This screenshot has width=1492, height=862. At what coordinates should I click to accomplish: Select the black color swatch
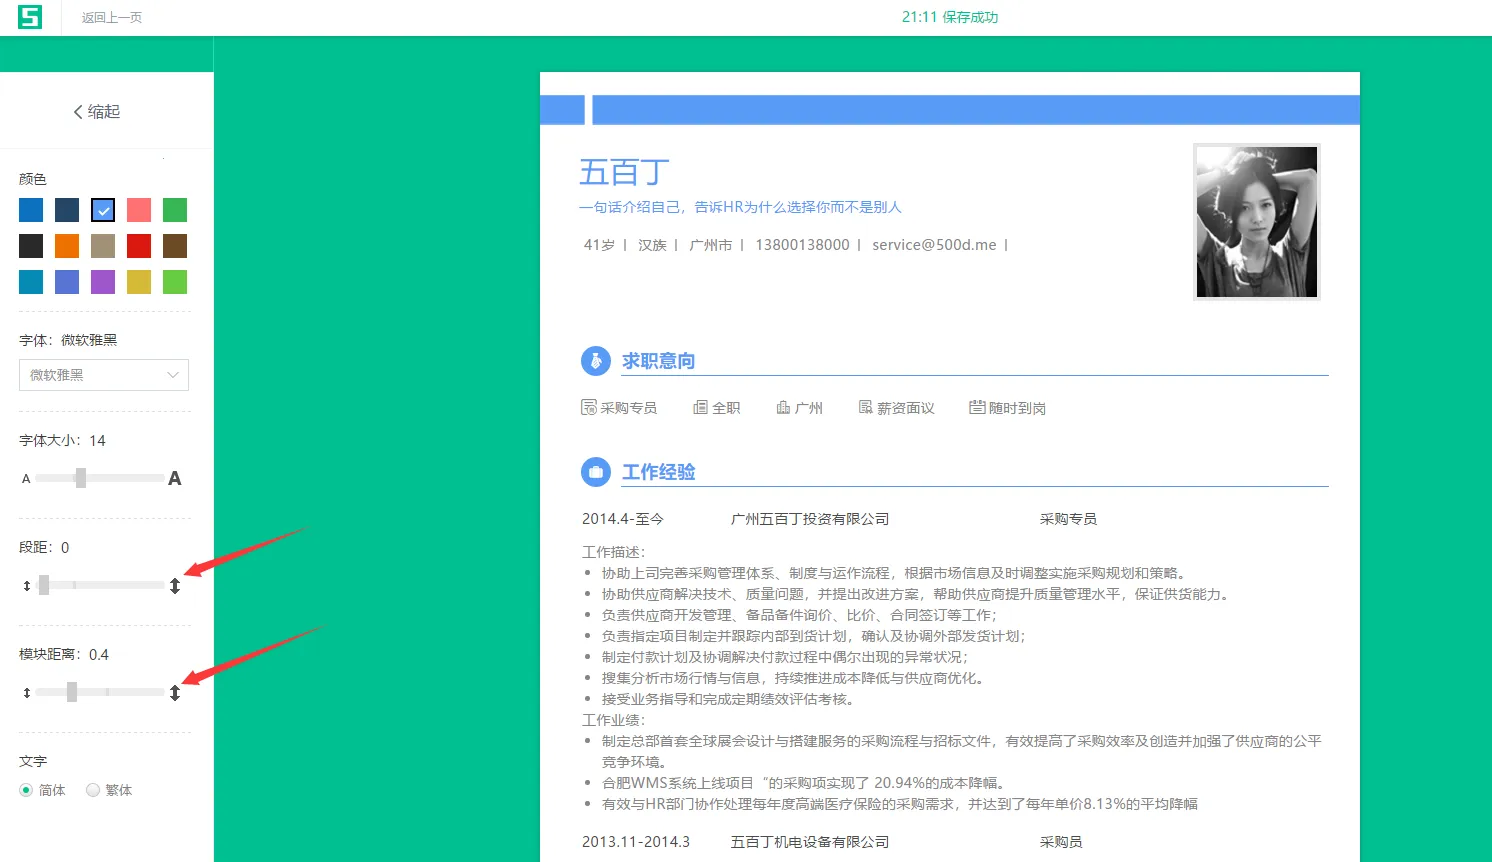pos(31,246)
